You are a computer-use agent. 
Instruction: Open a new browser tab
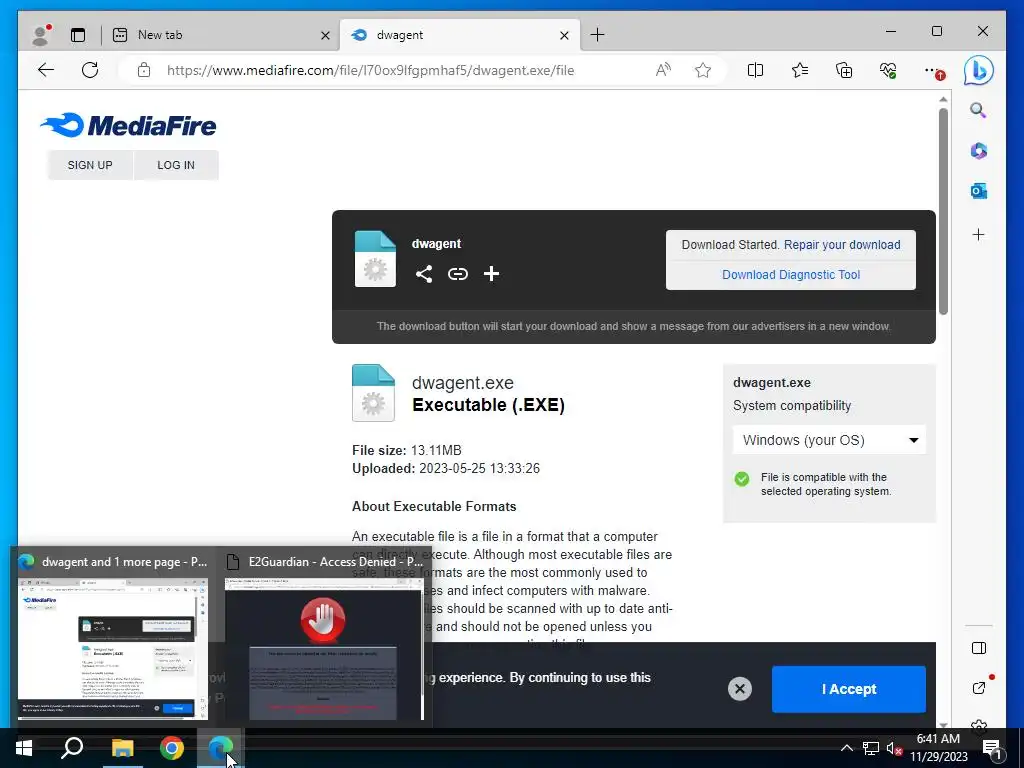[597, 35]
